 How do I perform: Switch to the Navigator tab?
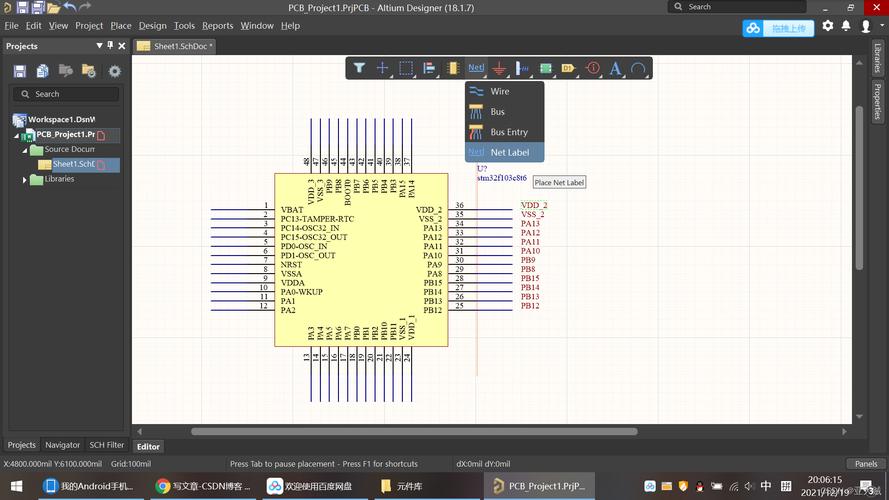click(62, 445)
